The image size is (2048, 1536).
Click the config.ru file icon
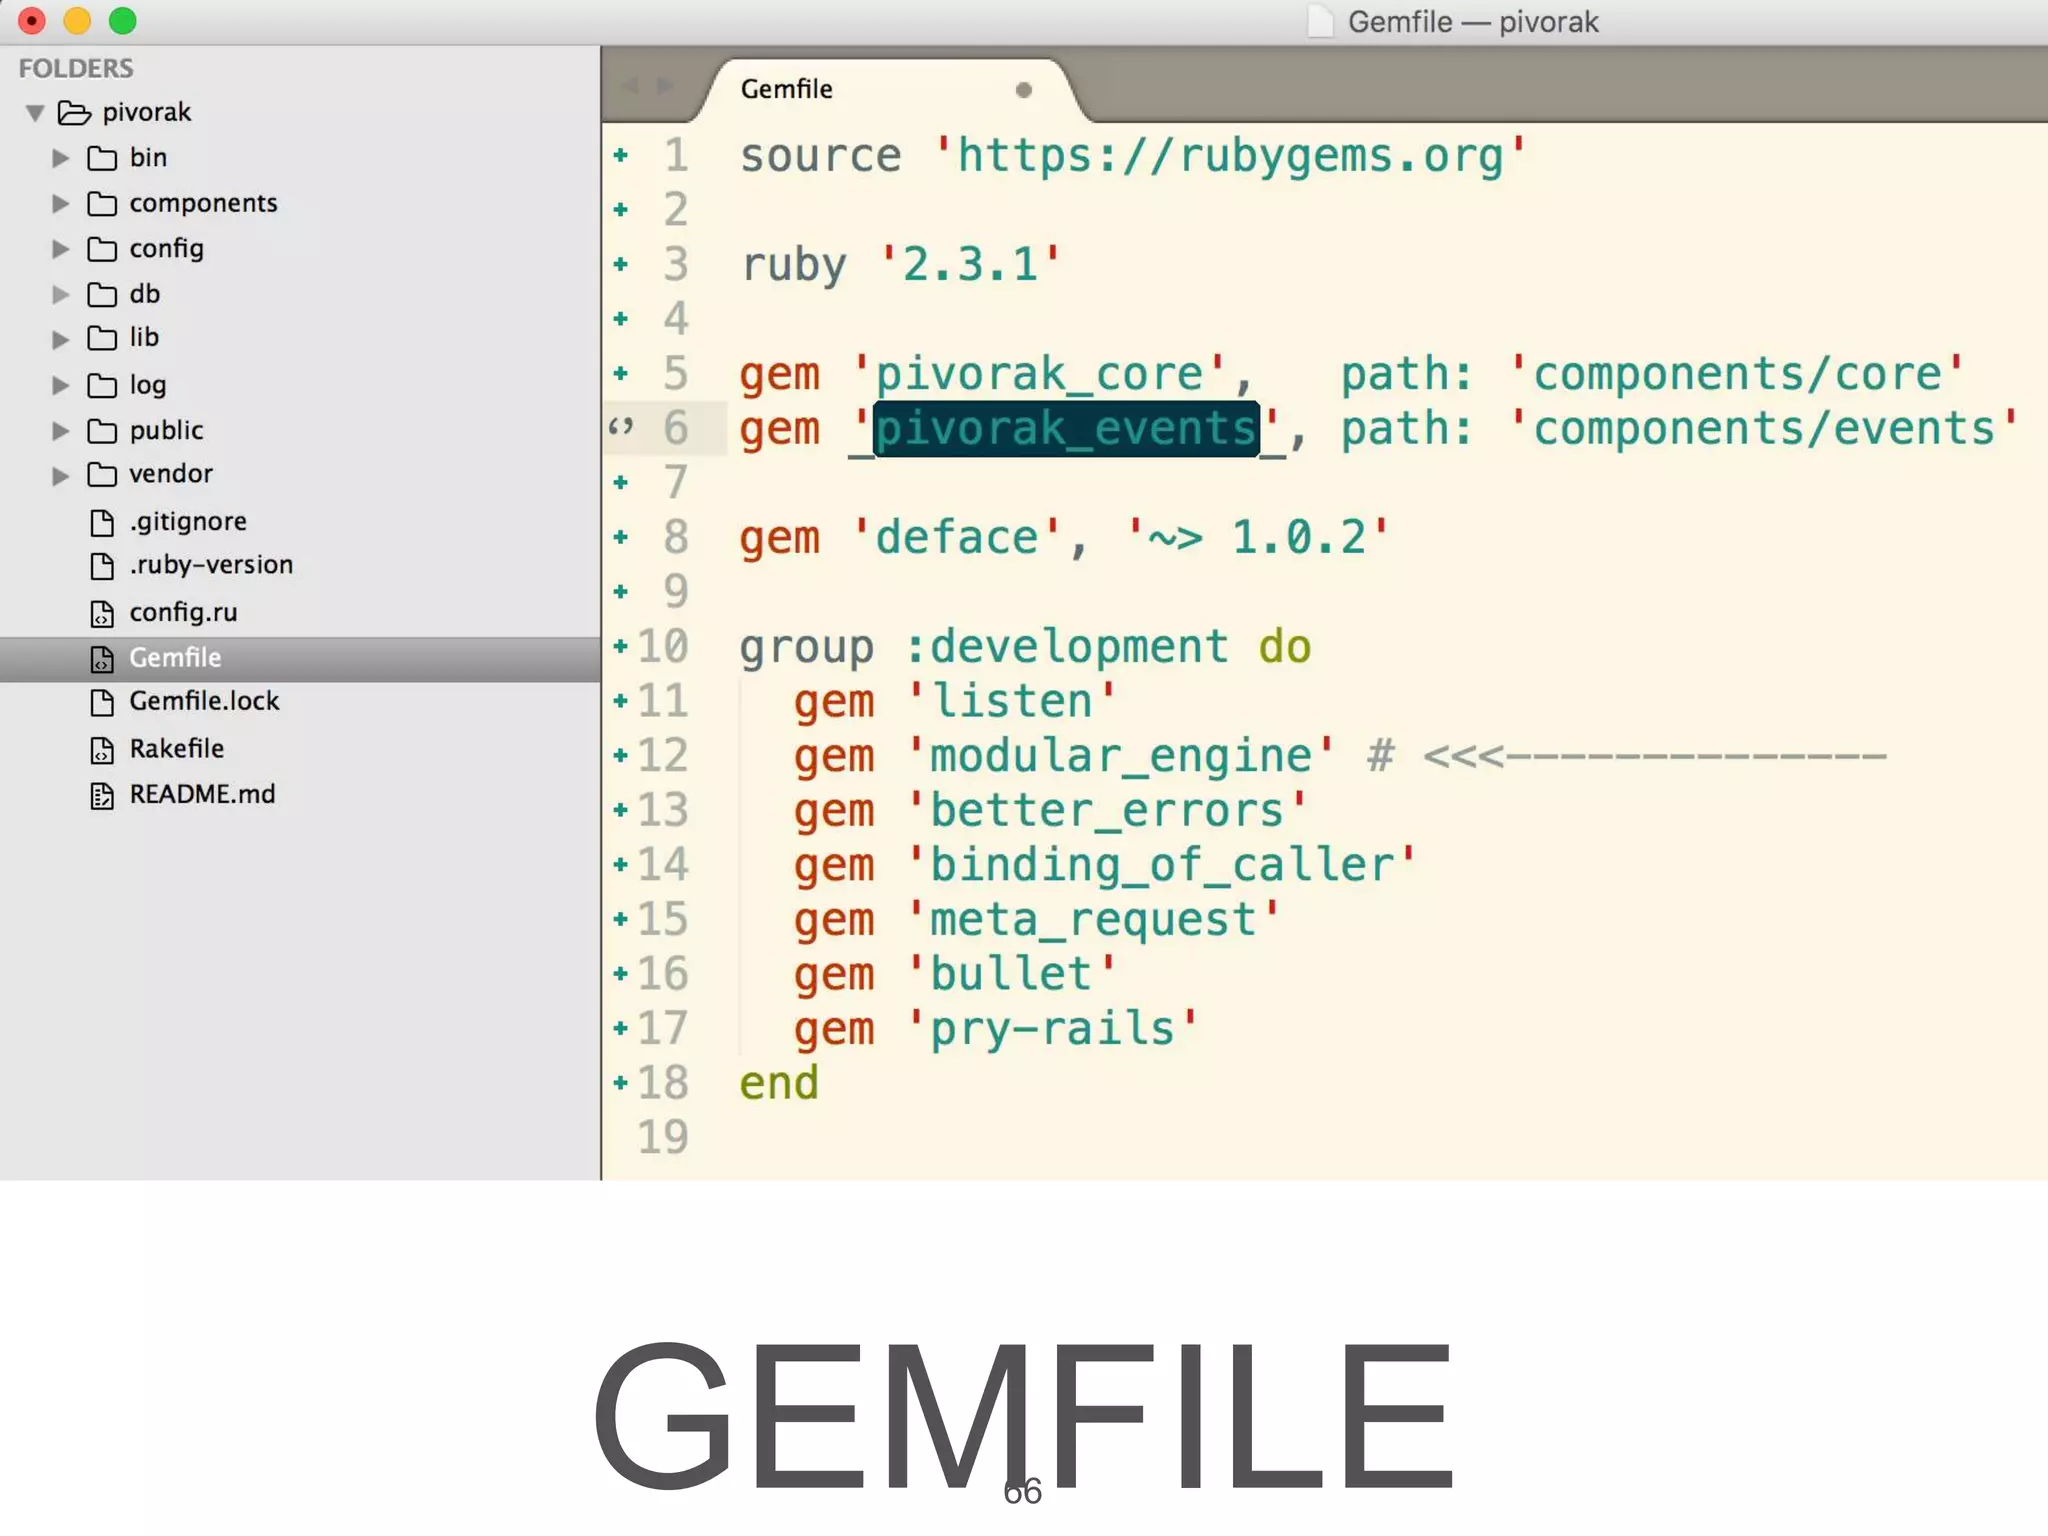(102, 613)
